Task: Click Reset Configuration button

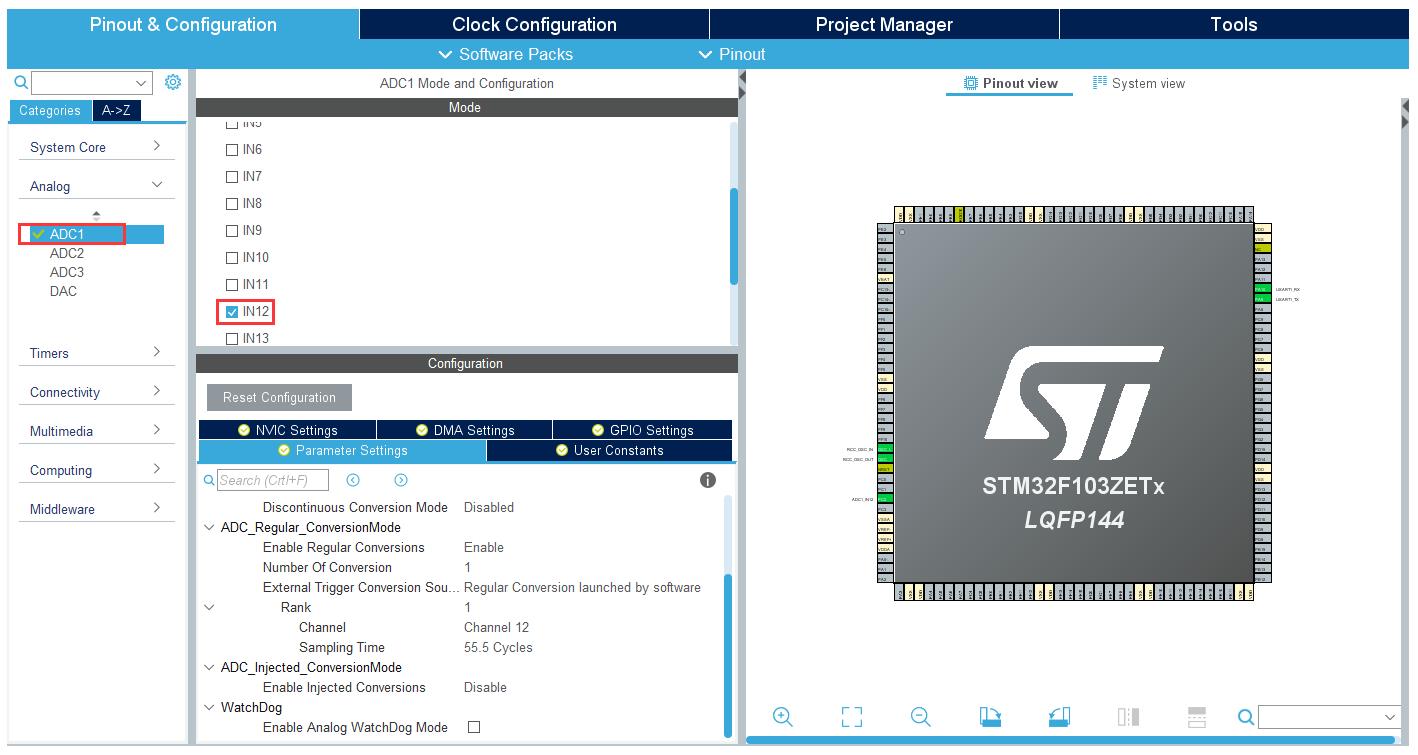Action: tap(279, 397)
